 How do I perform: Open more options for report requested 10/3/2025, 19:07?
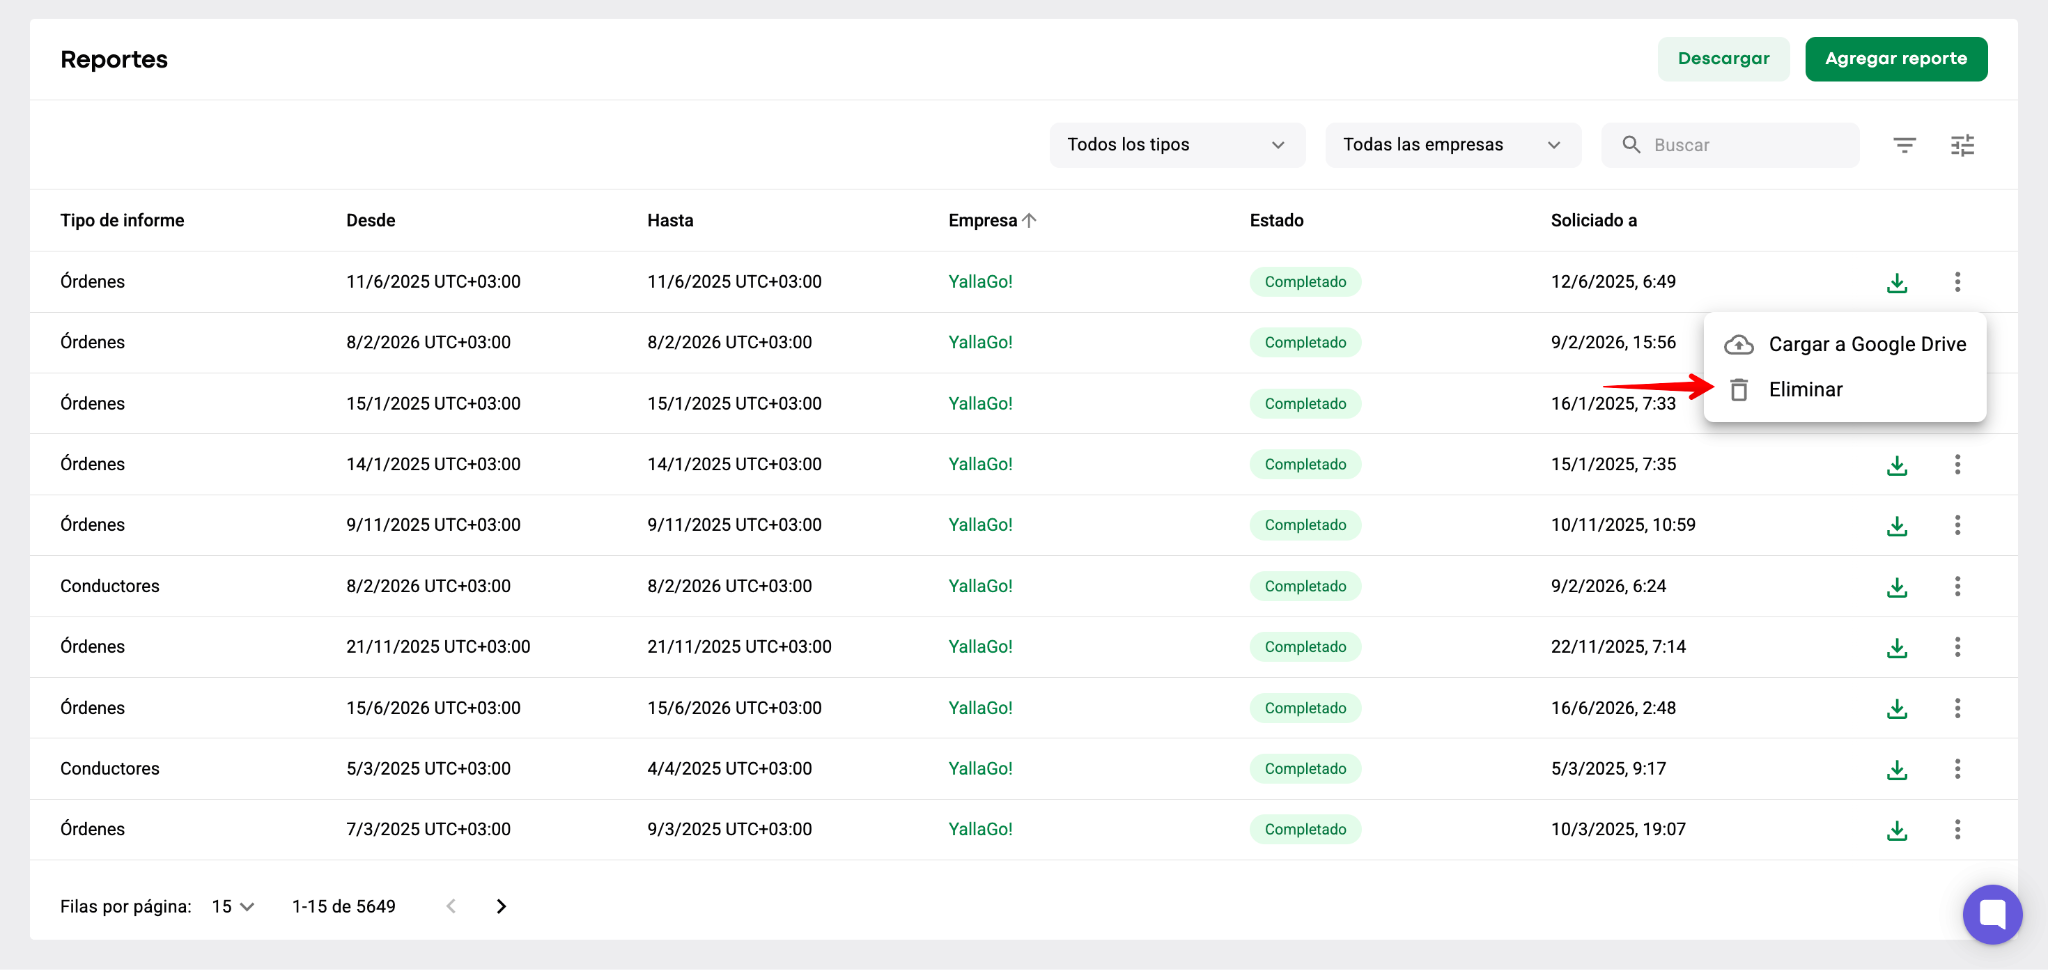[1957, 829]
